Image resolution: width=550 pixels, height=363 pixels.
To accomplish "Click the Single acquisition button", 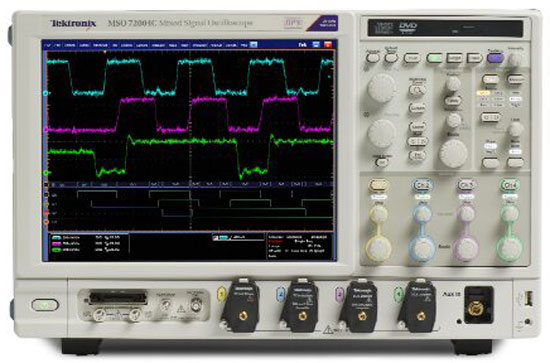I will tap(454, 58).
